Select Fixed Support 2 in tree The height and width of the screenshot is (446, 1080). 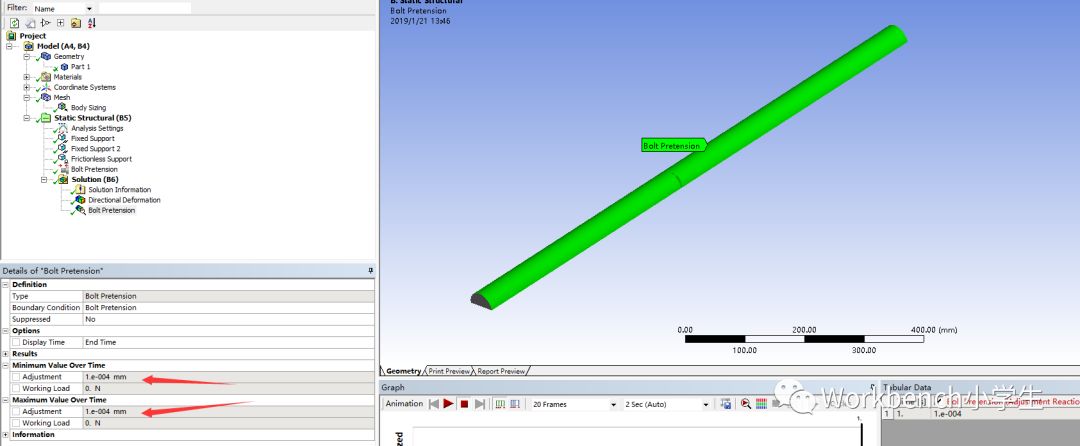(95, 149)
